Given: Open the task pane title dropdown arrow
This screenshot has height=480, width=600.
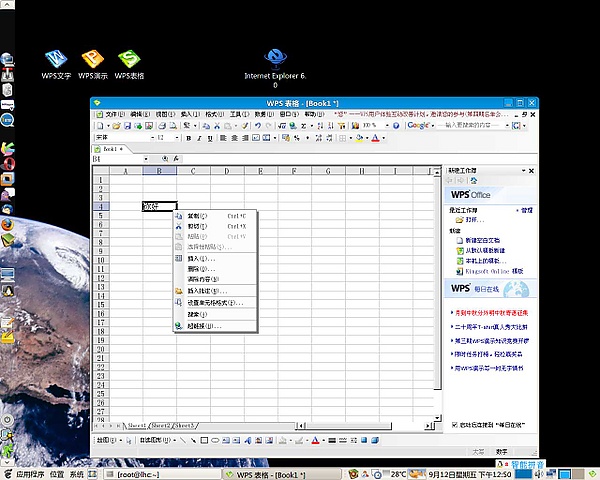Looking at the screenshot, I should coord(523,171).
